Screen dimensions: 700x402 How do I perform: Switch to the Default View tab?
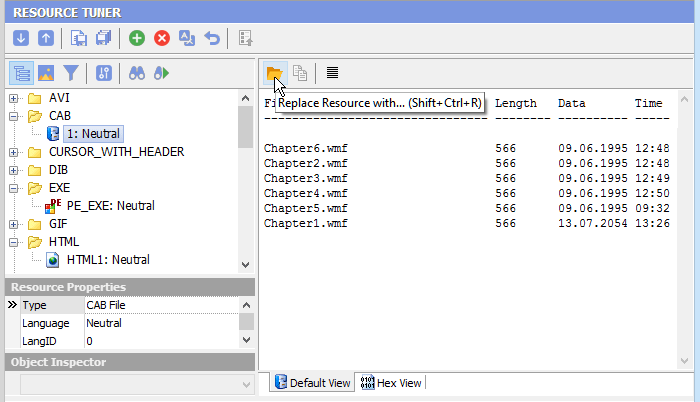tap(312, 383)
